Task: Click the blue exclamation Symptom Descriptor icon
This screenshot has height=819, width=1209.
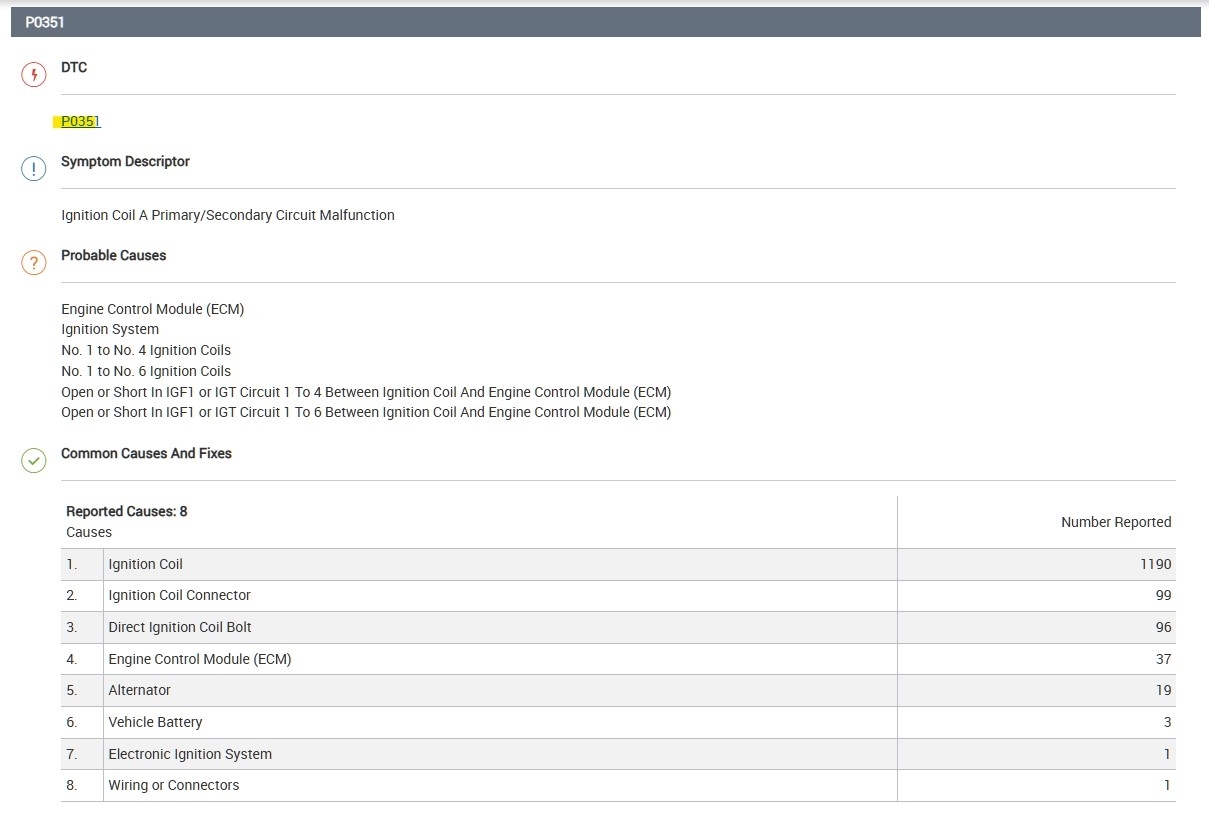Action: pyautogui.click(x=34, y=169)
